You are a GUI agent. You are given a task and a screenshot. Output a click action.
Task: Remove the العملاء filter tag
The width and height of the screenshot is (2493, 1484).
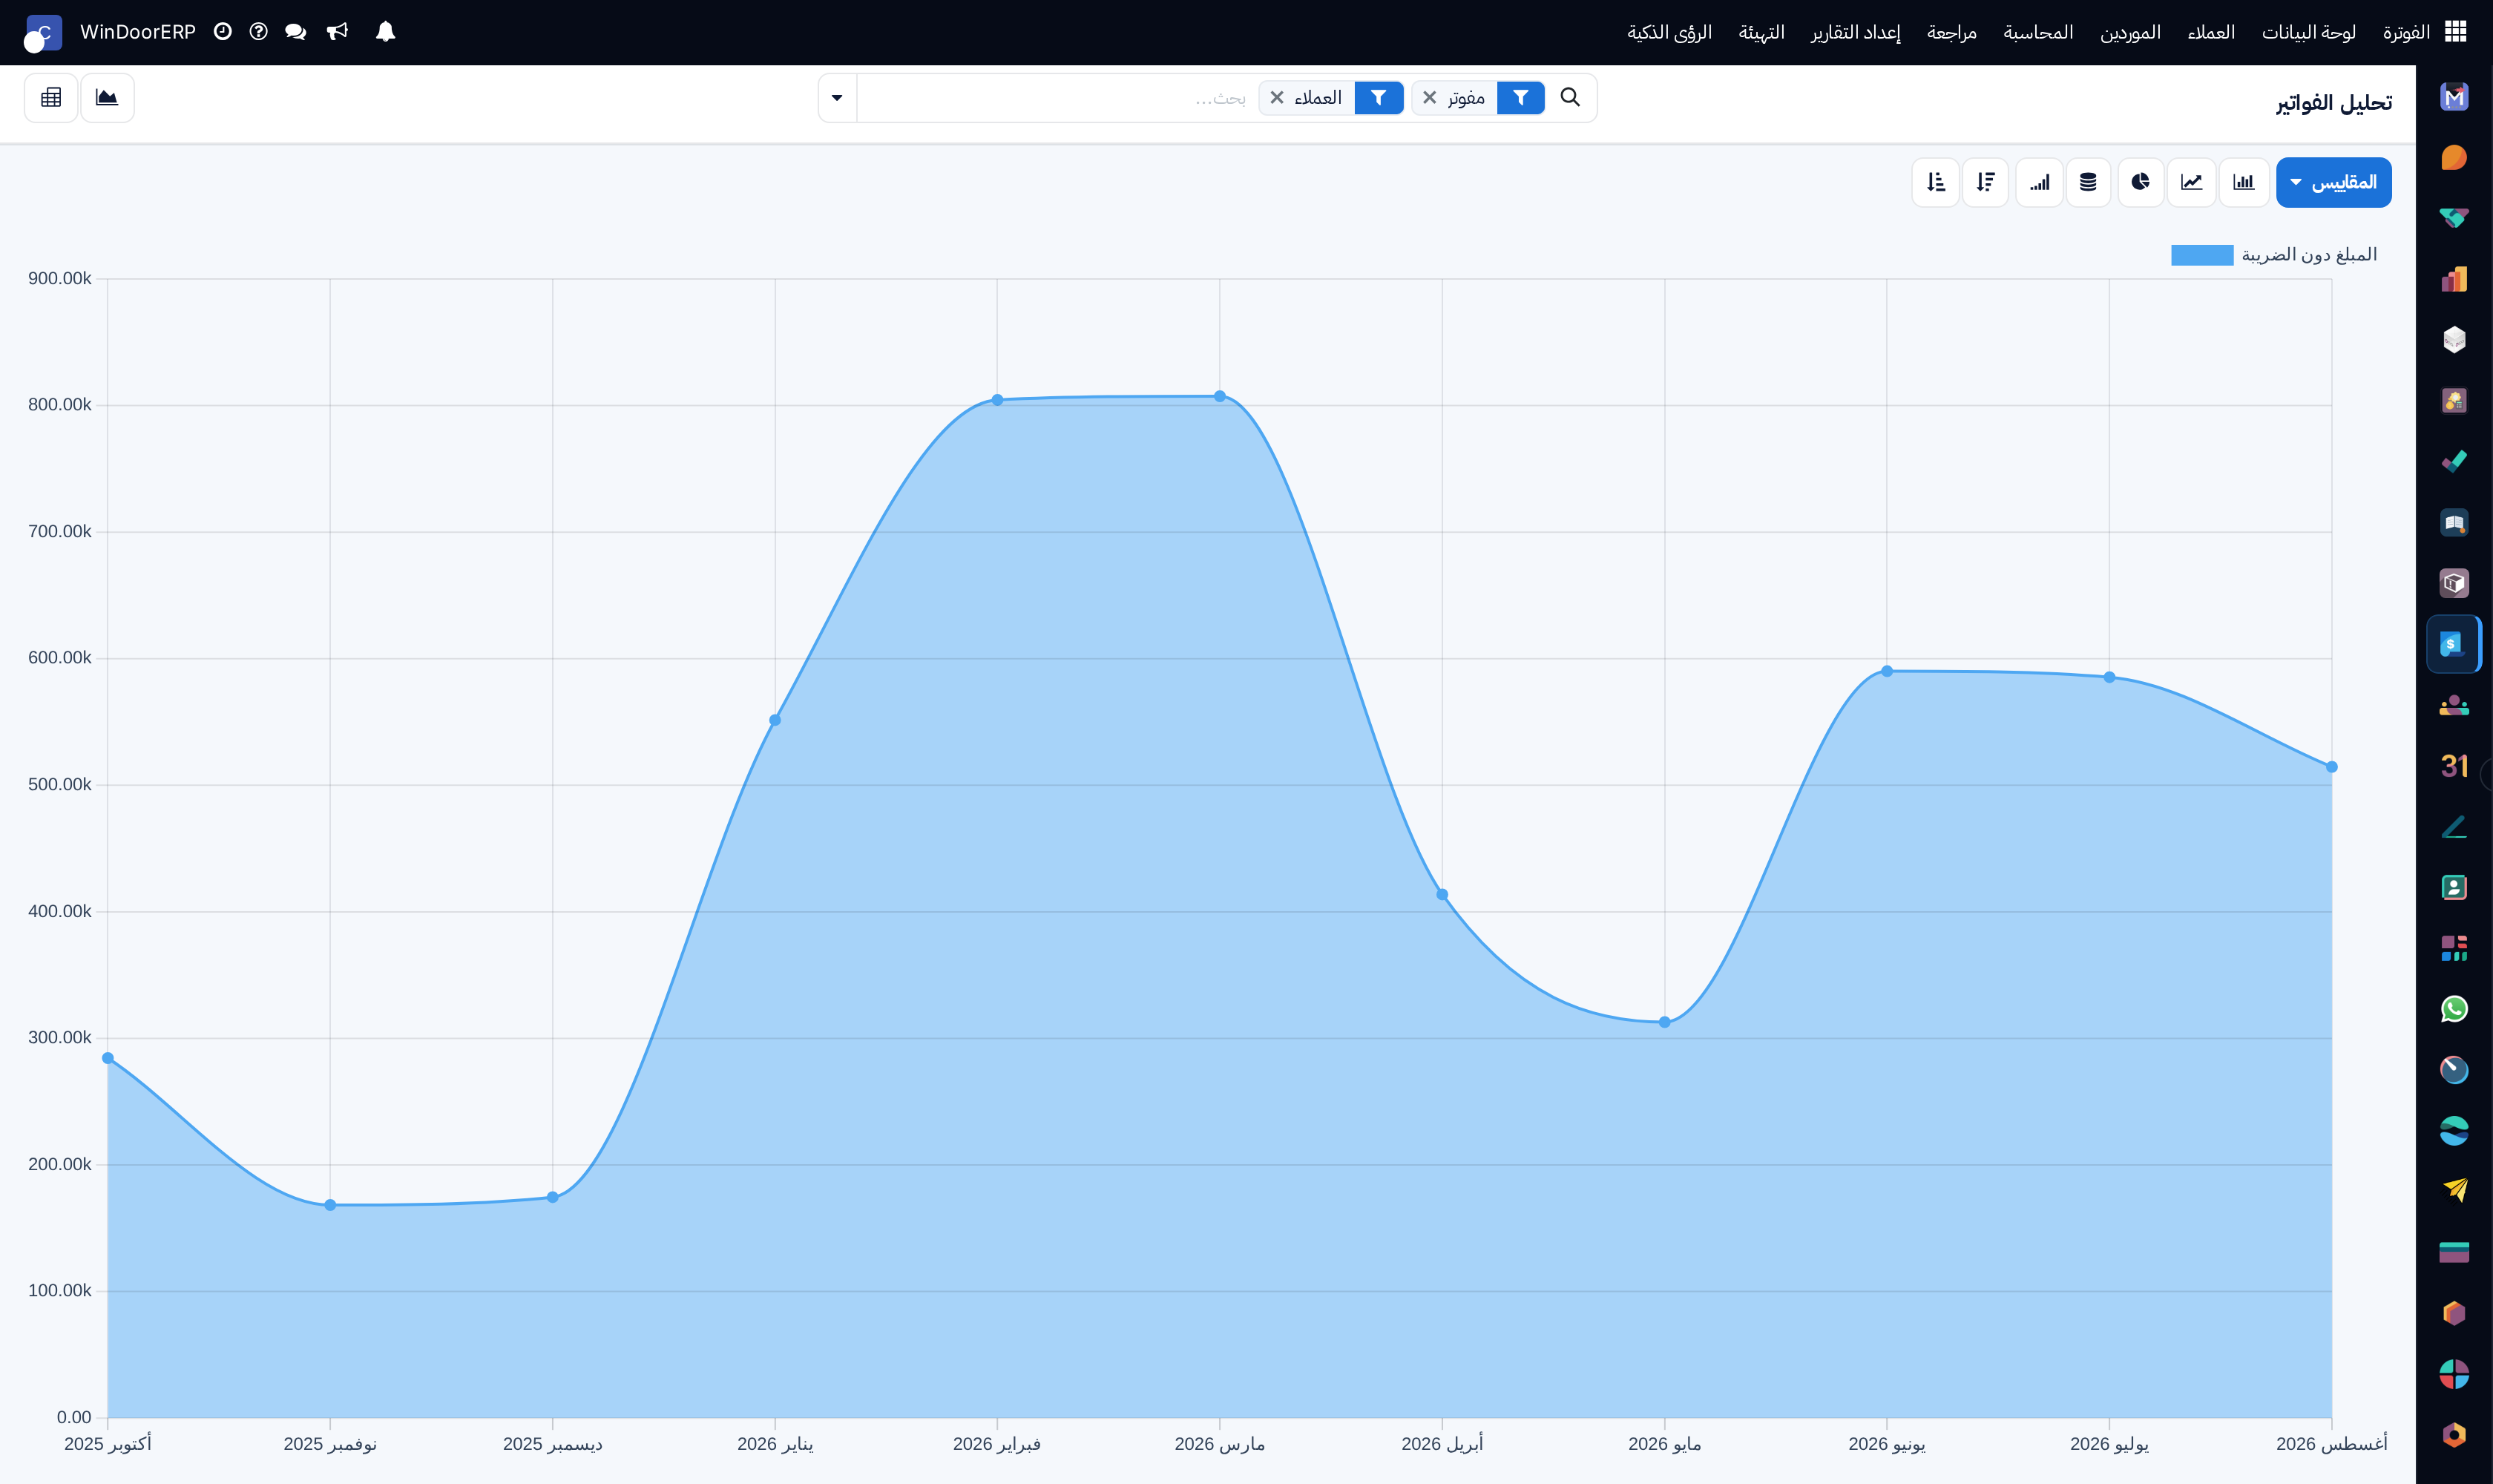pyautogui.click(x=1276, y=97)
